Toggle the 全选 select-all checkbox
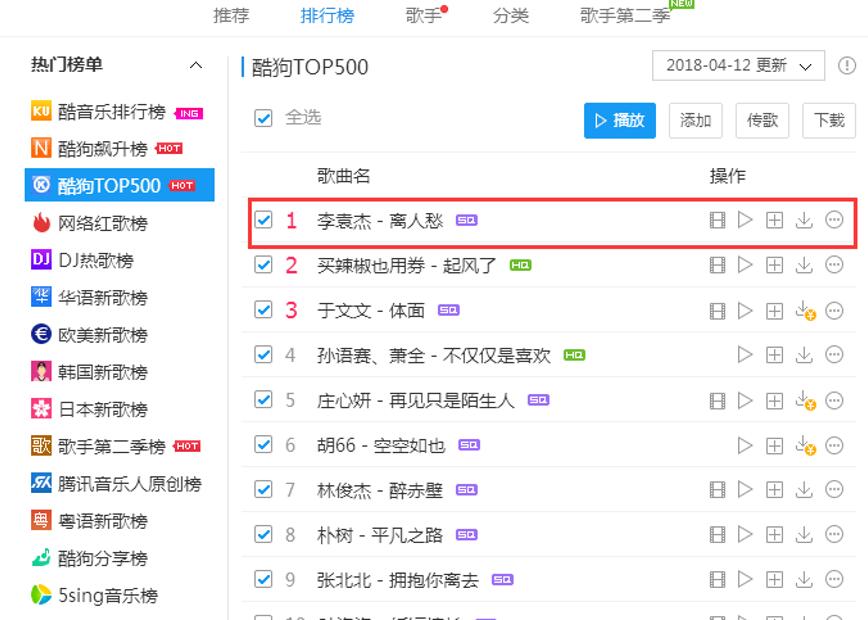This screenshot has width=868, height=620. click(x=264, y=118)
